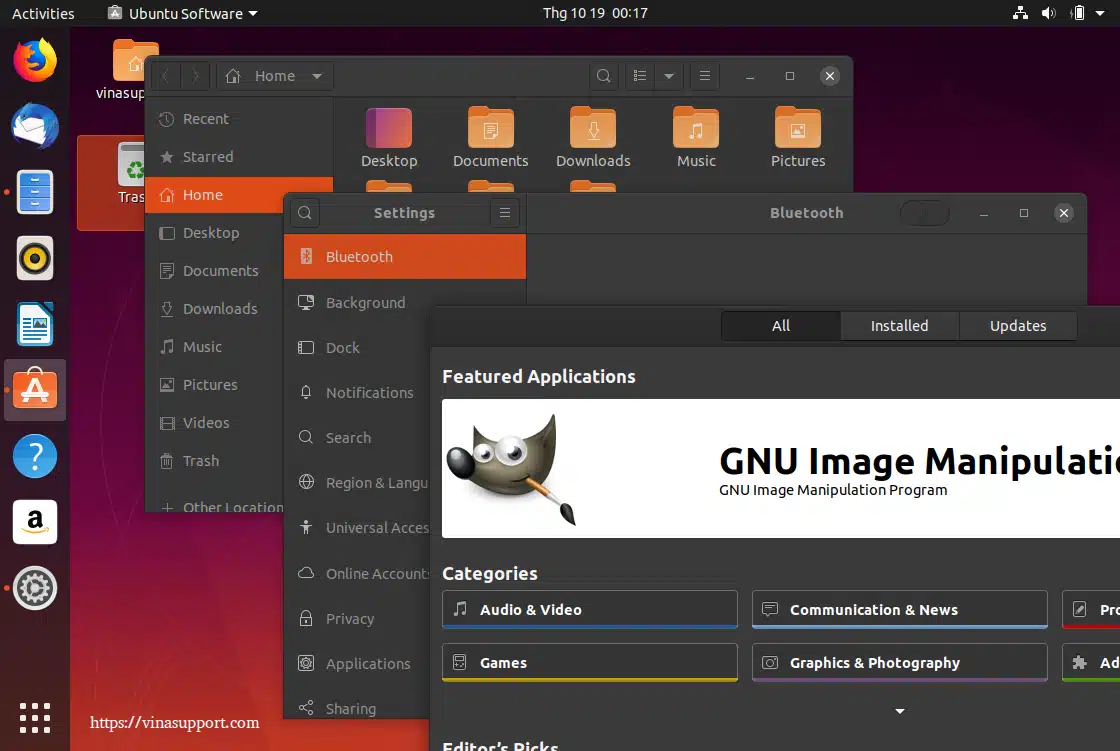Switch to the Updates tab

click(x=1017, y=326)
